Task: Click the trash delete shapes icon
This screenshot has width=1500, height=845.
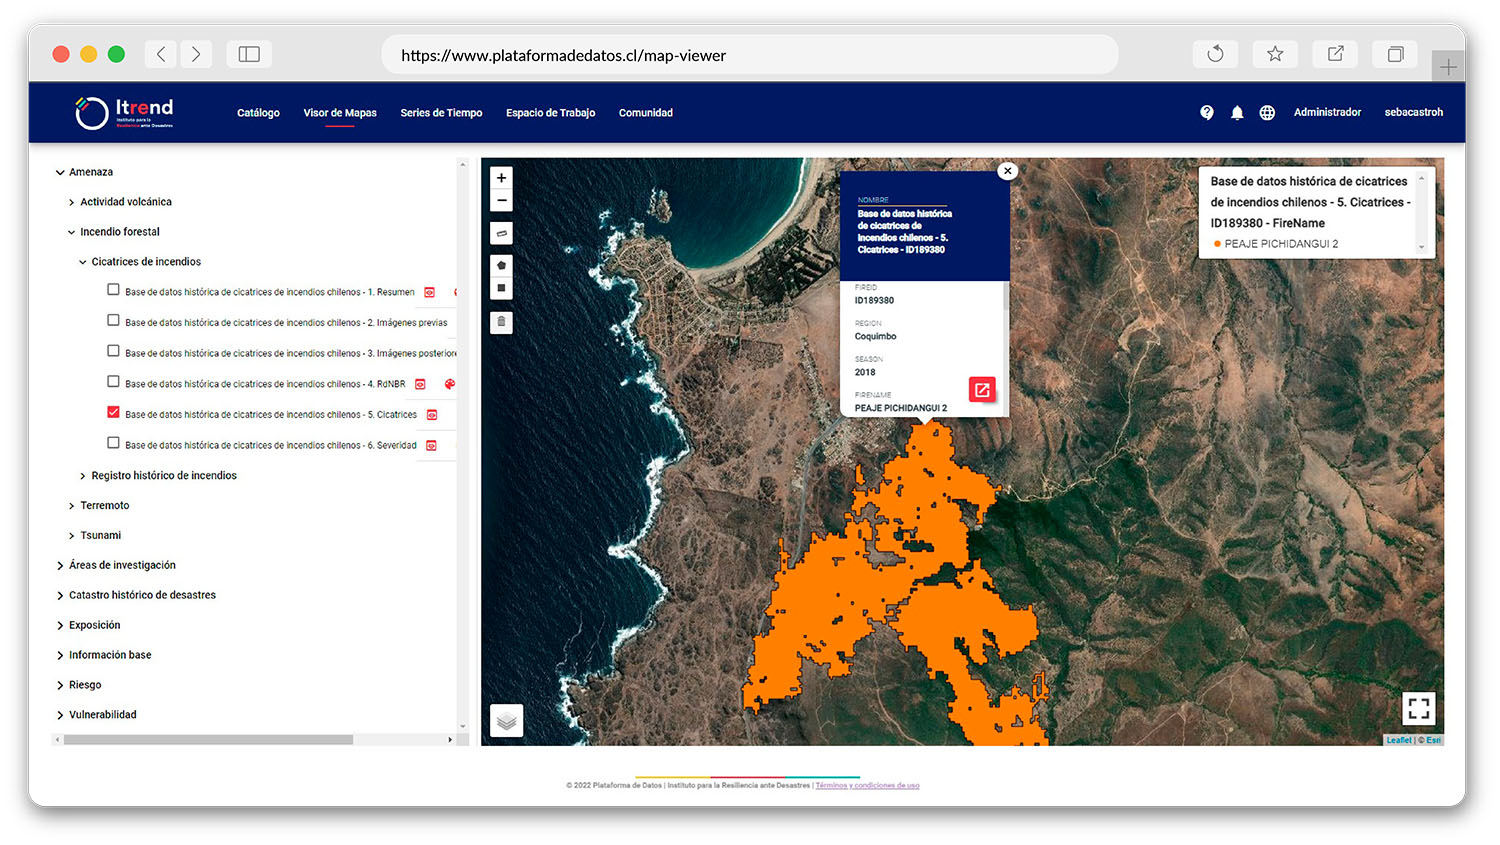Action: coord(501,322)
